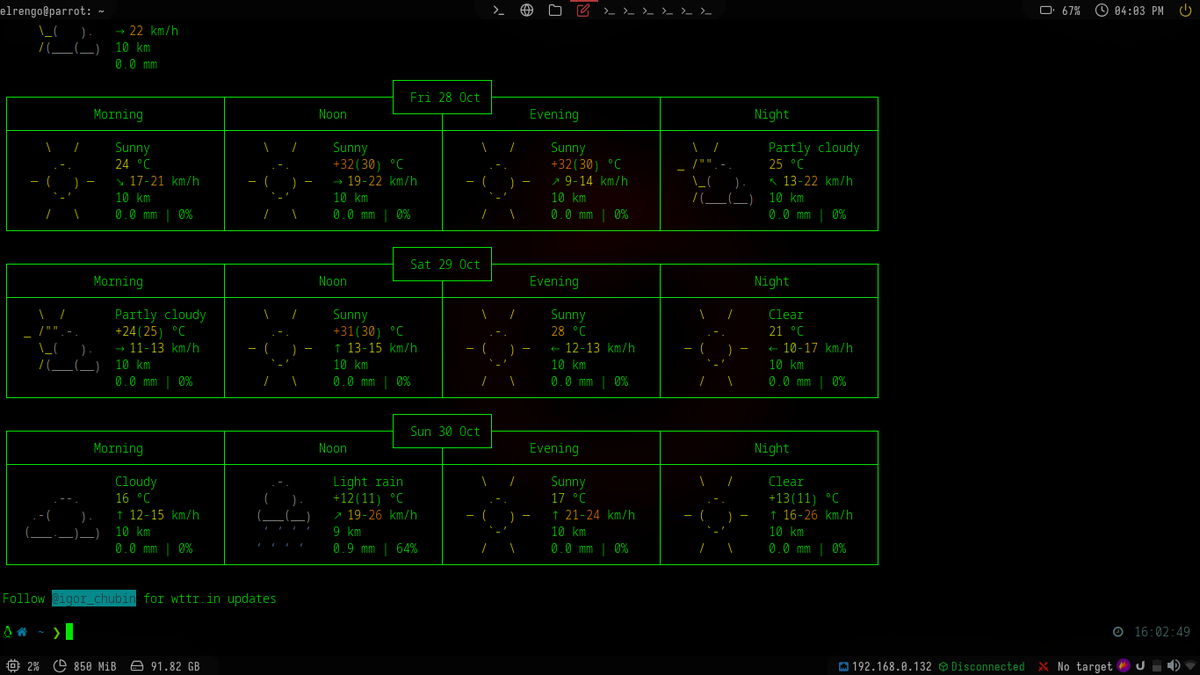Click the 17 °C temperature on Sunday evening
Viewport: 1200px width, 675px height.
[x=568, y=498]
